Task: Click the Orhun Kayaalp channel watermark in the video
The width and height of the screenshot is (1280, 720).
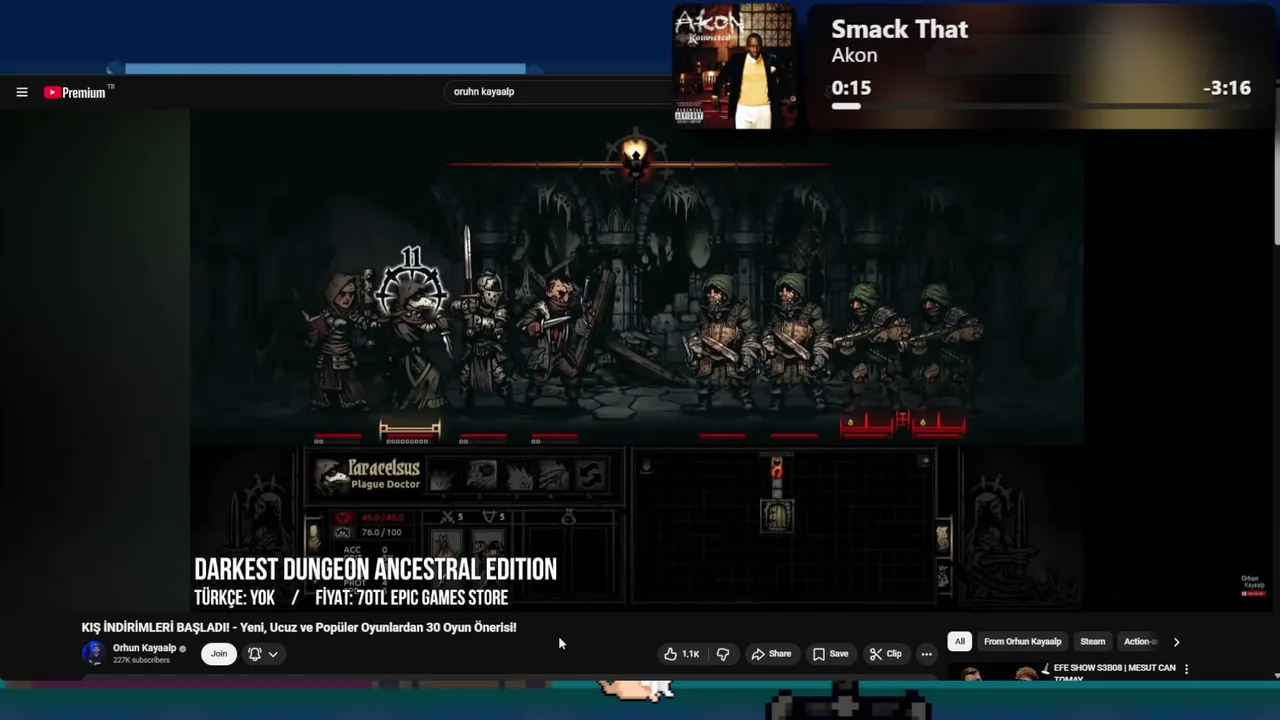Action: point(1252,586)
